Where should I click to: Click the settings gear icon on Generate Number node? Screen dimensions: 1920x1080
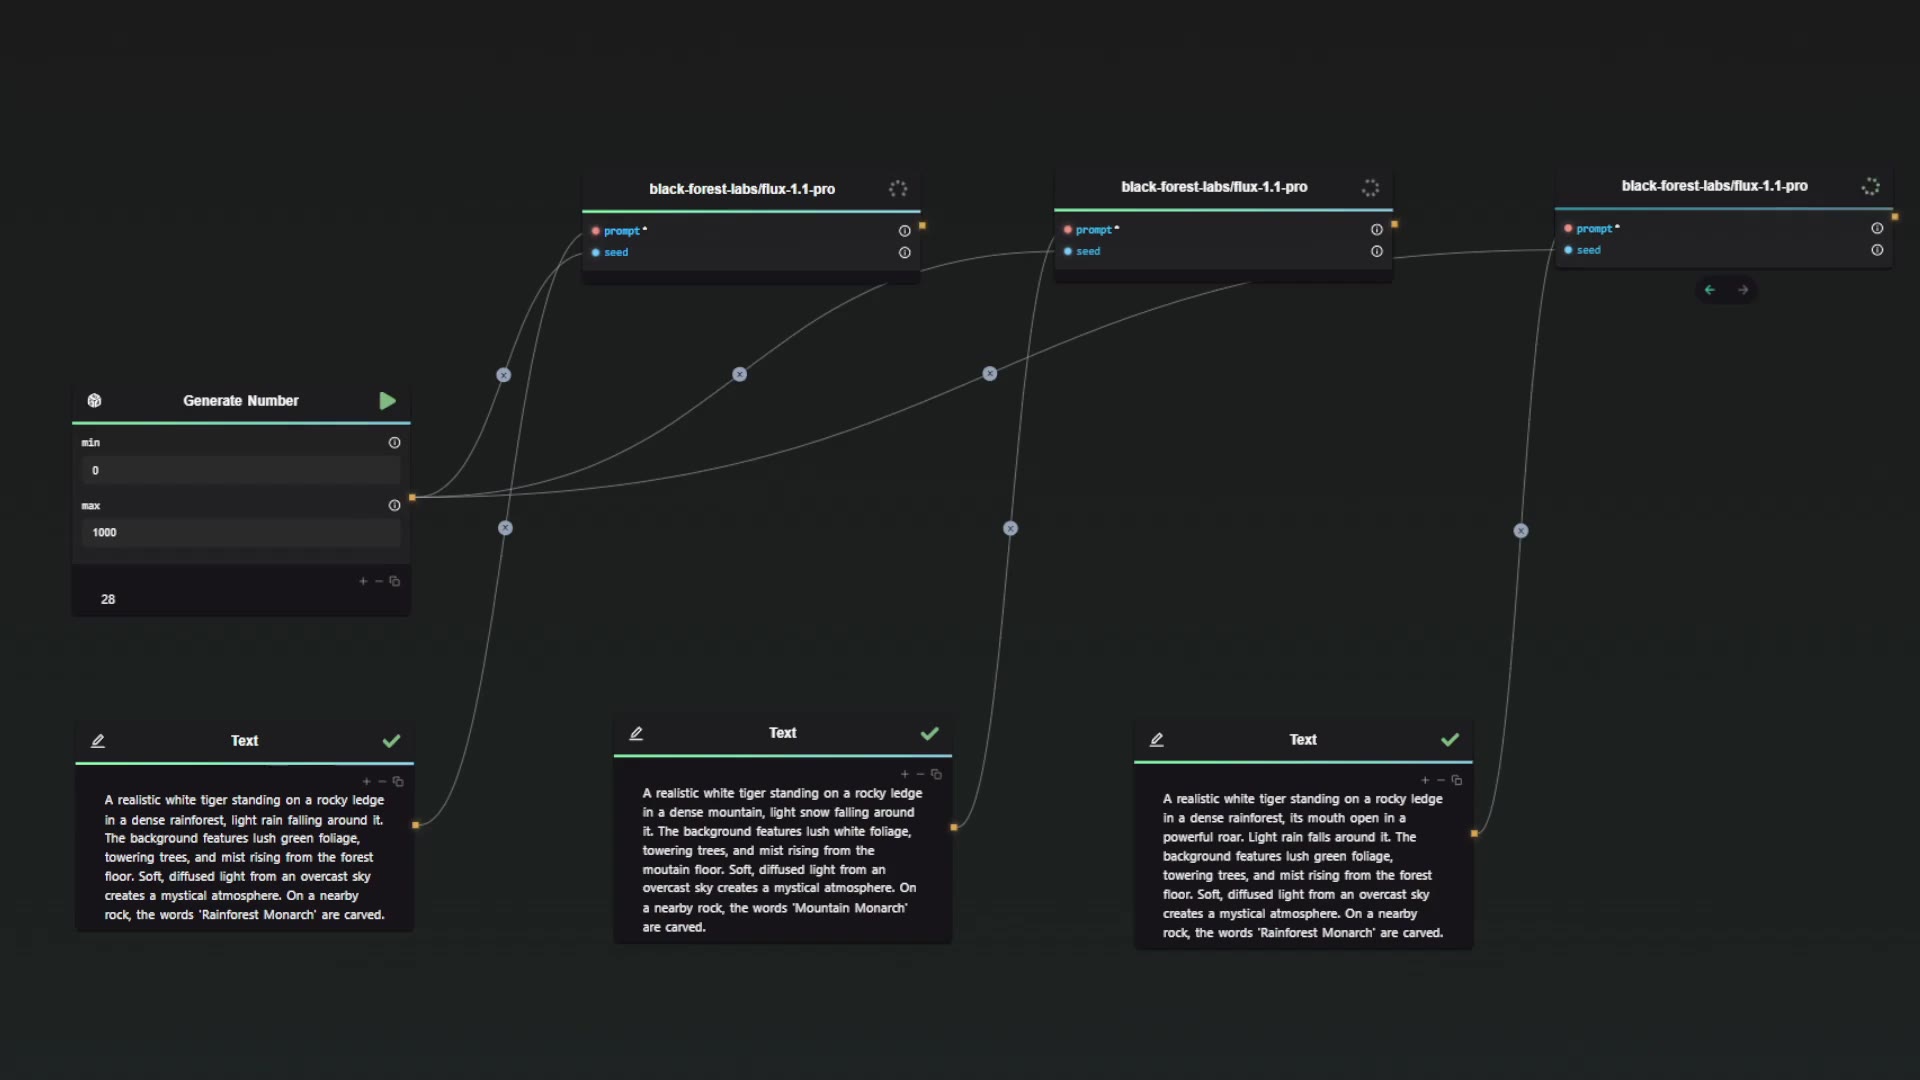pos(94,400)
